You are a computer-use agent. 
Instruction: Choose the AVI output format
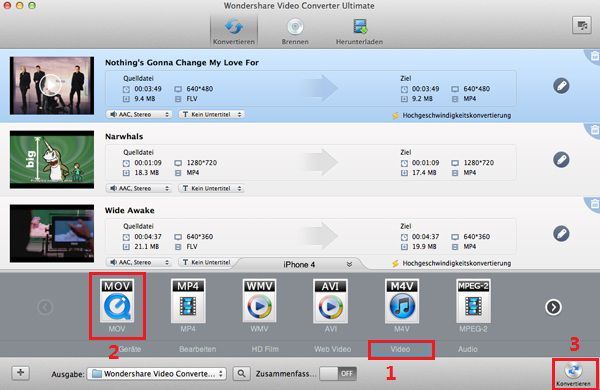click(331, 305)
